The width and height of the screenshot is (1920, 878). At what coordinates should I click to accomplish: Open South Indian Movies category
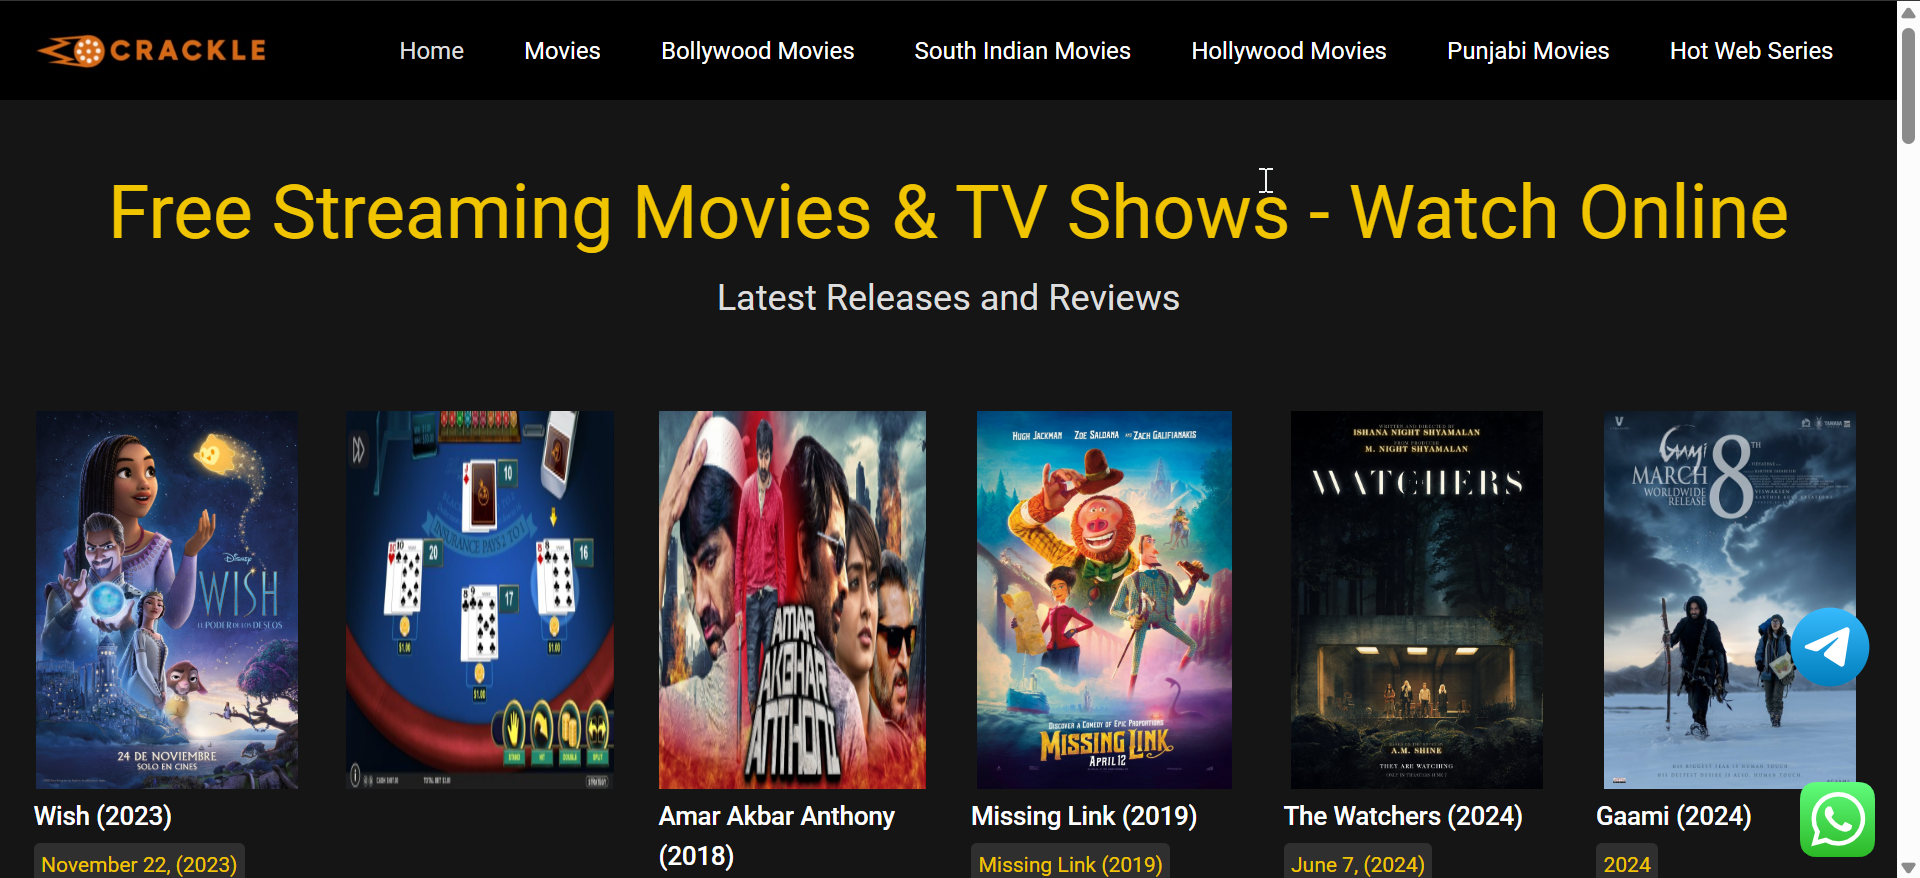(1022, 51)
